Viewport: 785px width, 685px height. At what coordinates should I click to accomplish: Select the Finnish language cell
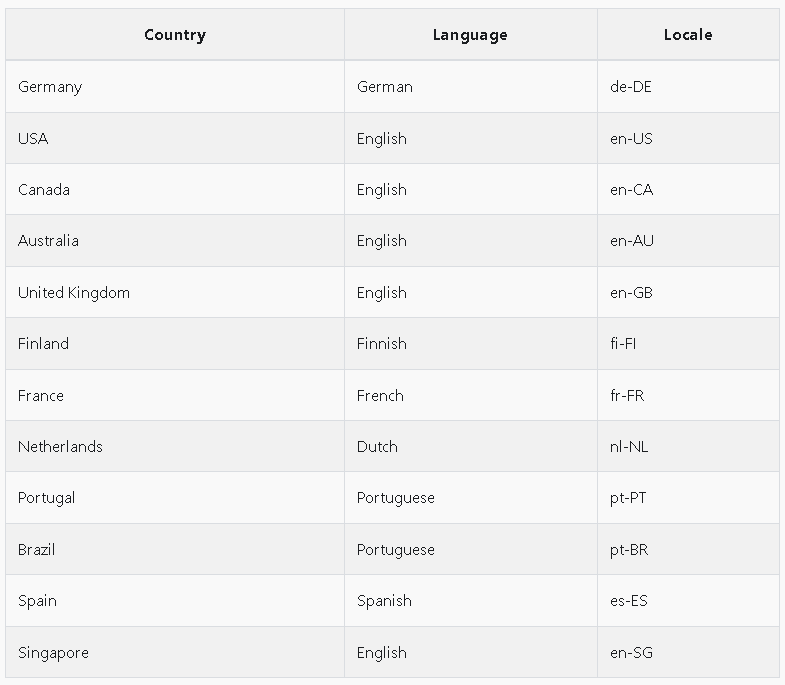coord(382,344)
